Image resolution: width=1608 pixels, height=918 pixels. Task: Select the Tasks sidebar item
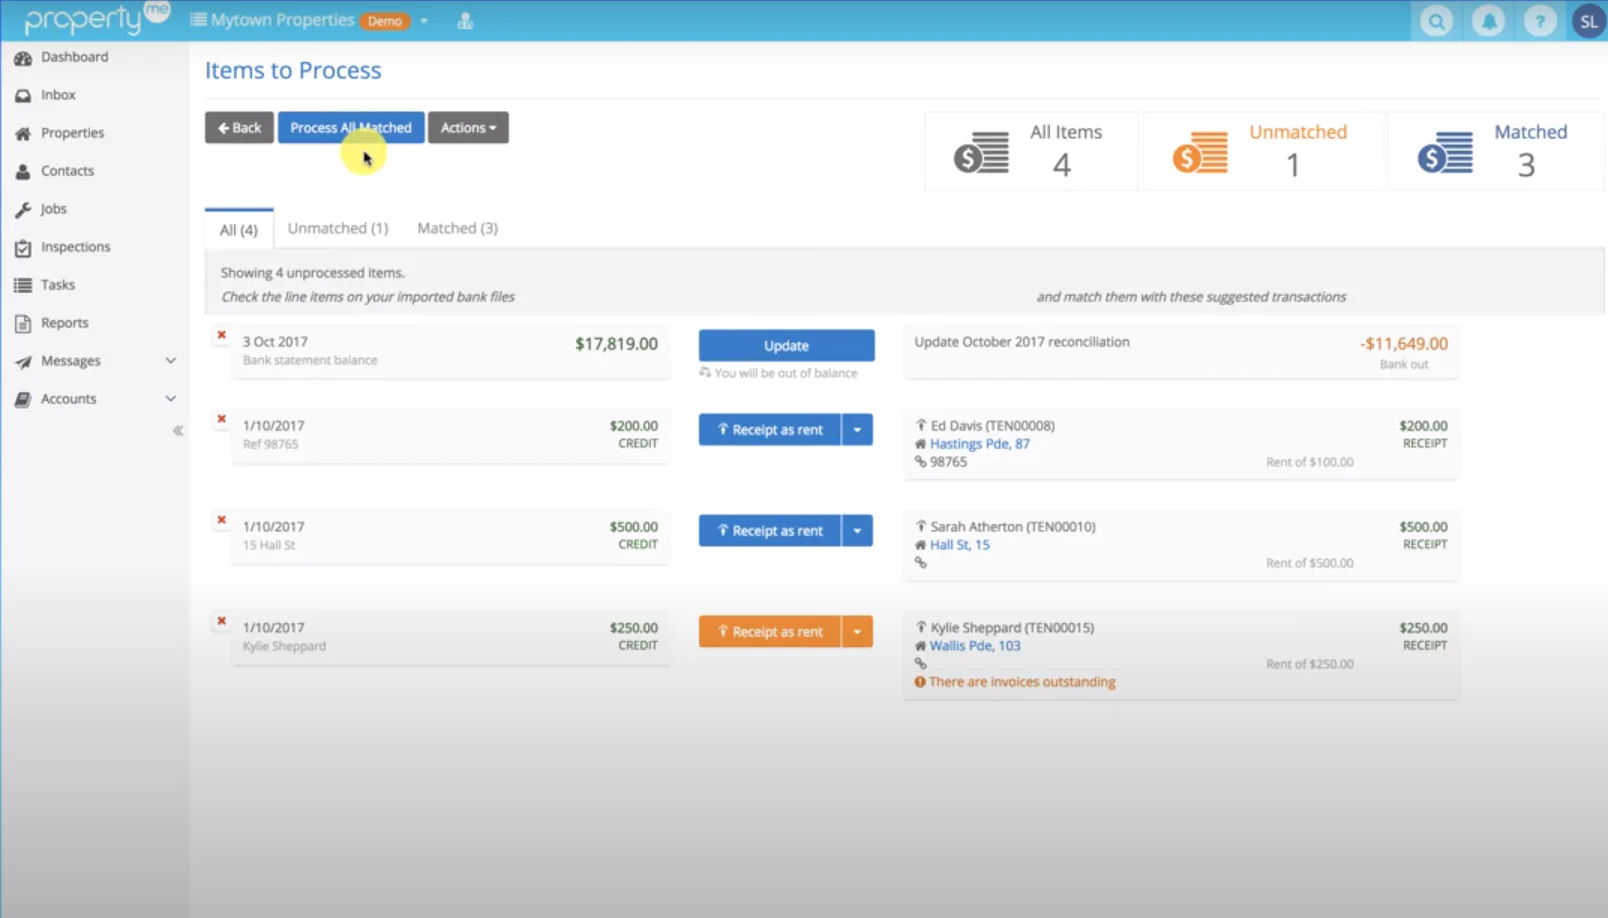pyautogui.click(x=58, y=285)
